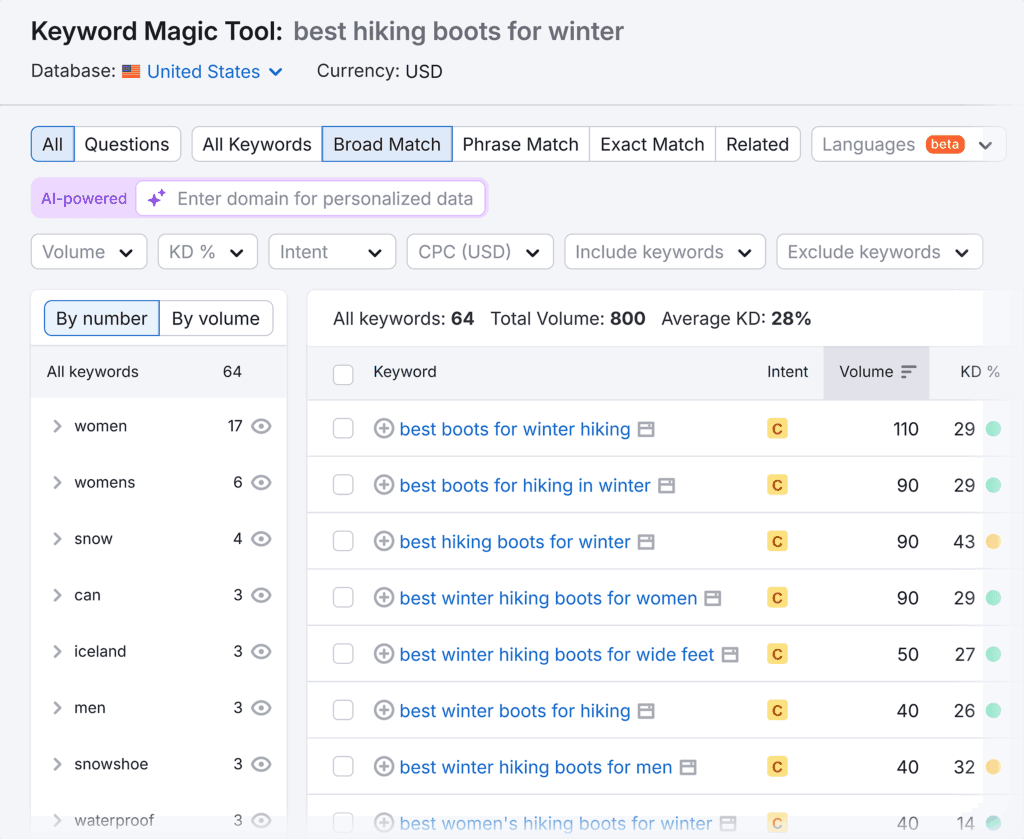This screenshot has height=839, width=1024.
Task: Open the United States database dropdown
Action: 214,72
